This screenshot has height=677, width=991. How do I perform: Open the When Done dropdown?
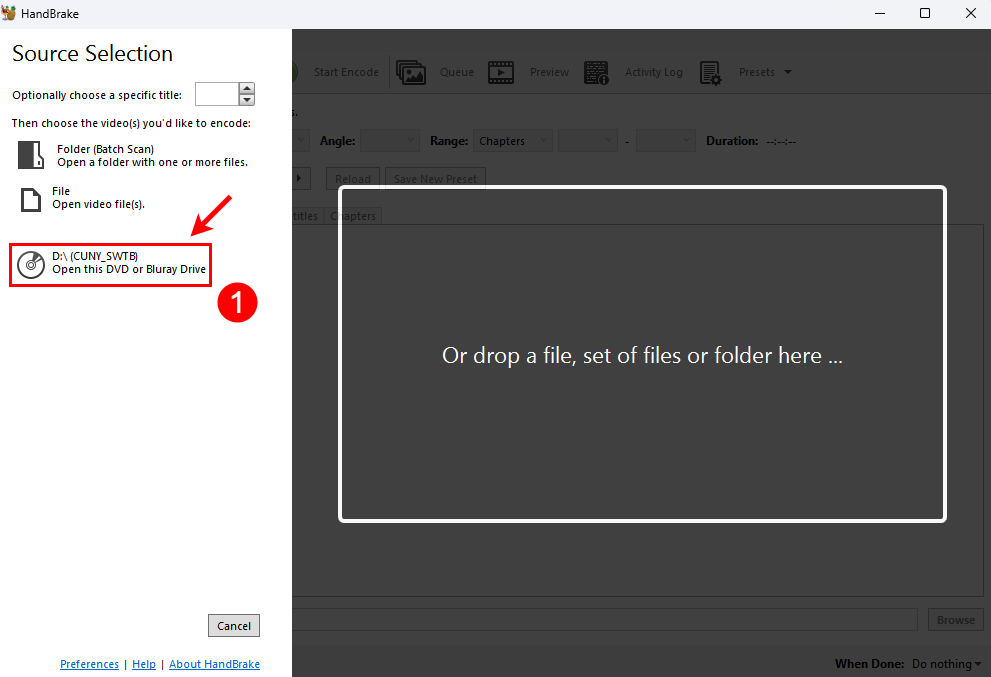(x=946, y=664)
